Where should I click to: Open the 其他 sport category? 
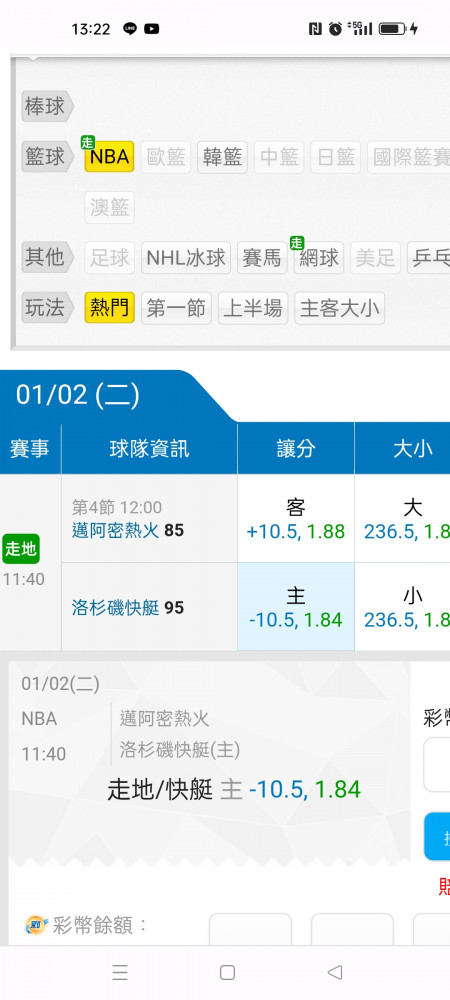(x=47, y=257)
